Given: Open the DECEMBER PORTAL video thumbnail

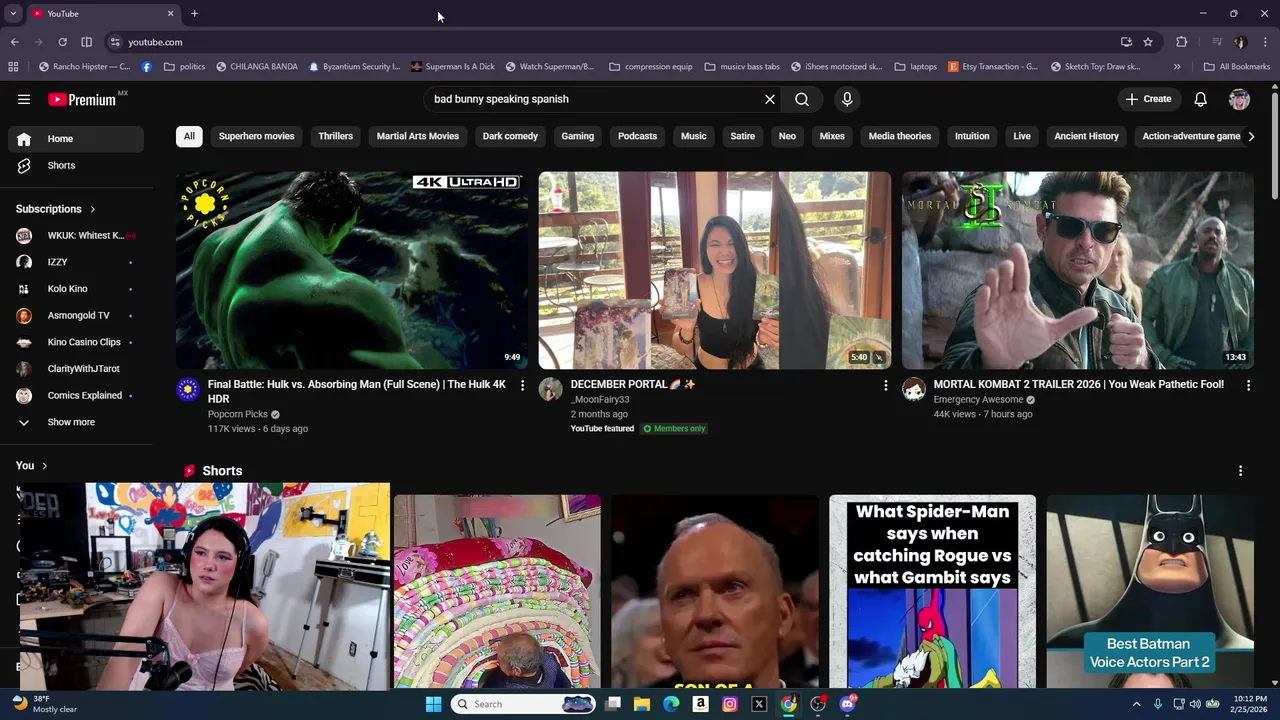Looking at the screenshot, I should pyautogui.click(x=715, y=270).
